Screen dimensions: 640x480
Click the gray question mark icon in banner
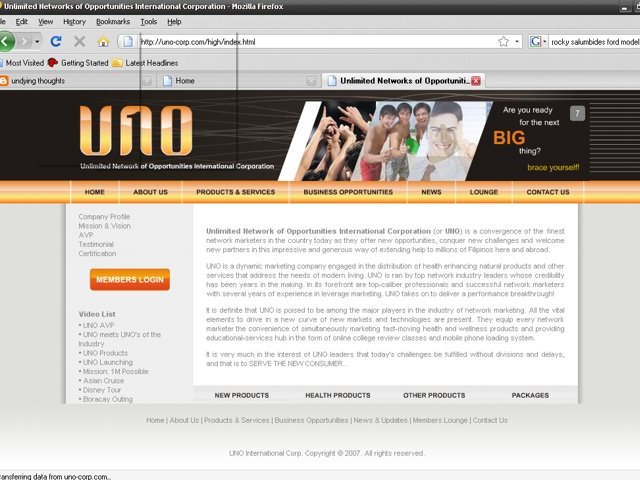577,113
